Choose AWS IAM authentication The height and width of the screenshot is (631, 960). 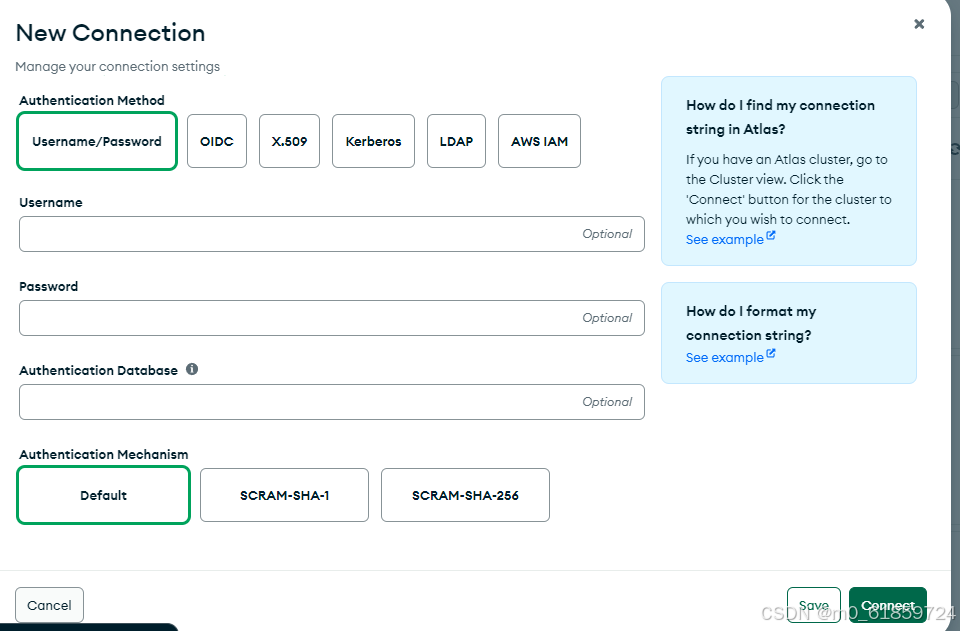539,141
